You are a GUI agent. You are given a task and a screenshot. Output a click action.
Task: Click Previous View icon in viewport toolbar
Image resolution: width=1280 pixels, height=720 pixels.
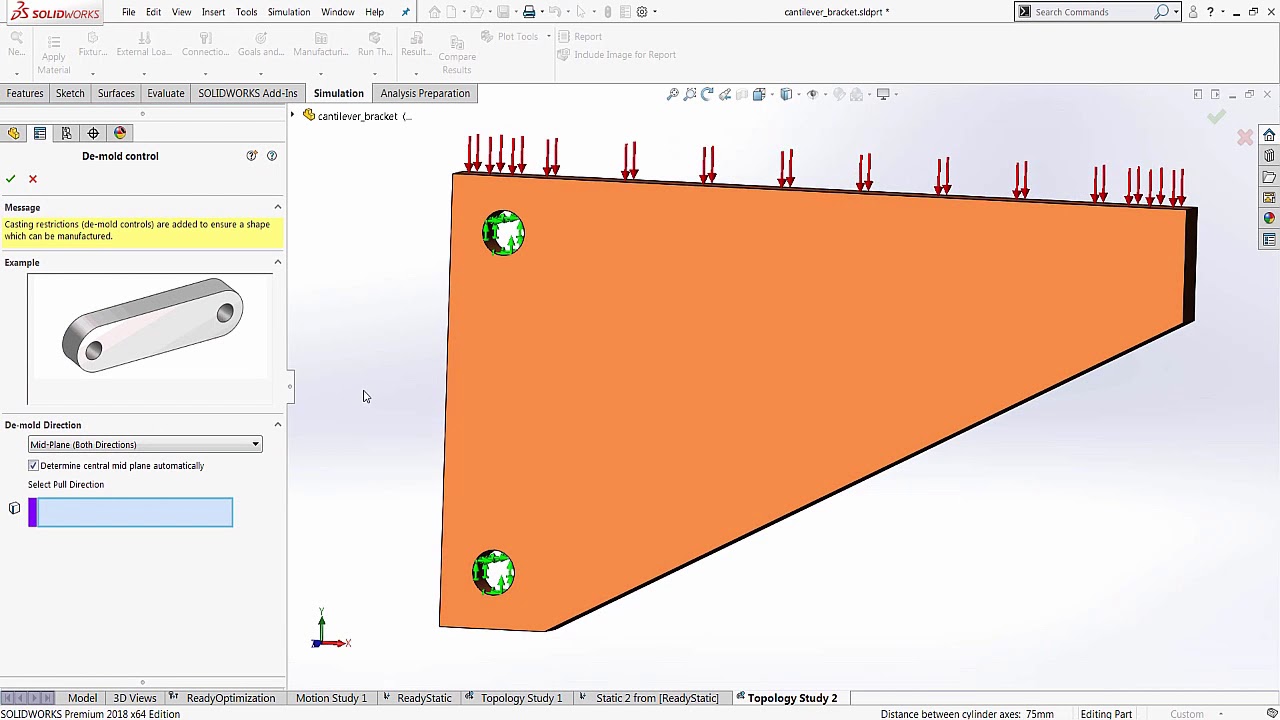coord(707,94)
